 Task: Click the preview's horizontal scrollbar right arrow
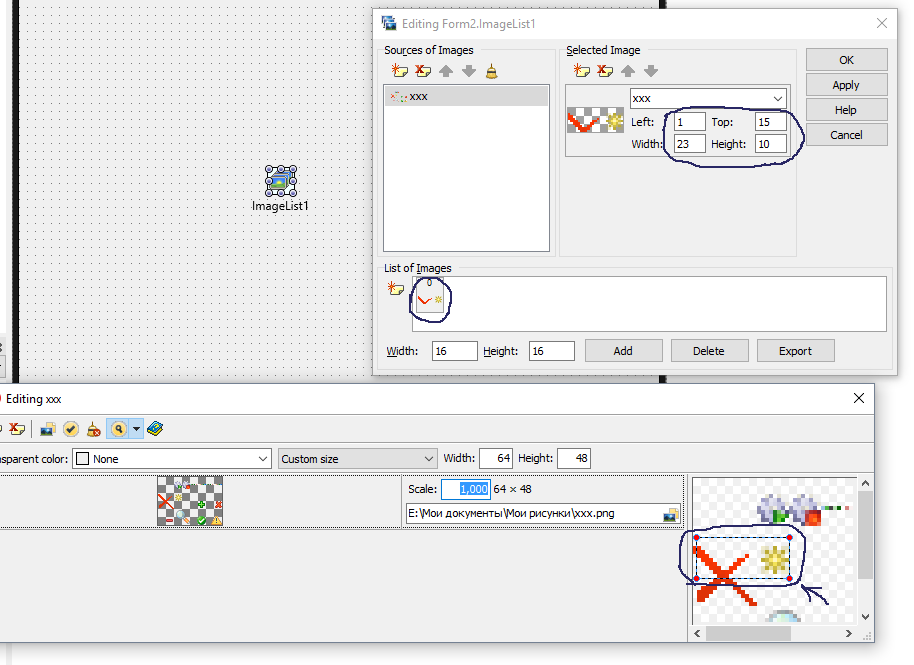849,634
